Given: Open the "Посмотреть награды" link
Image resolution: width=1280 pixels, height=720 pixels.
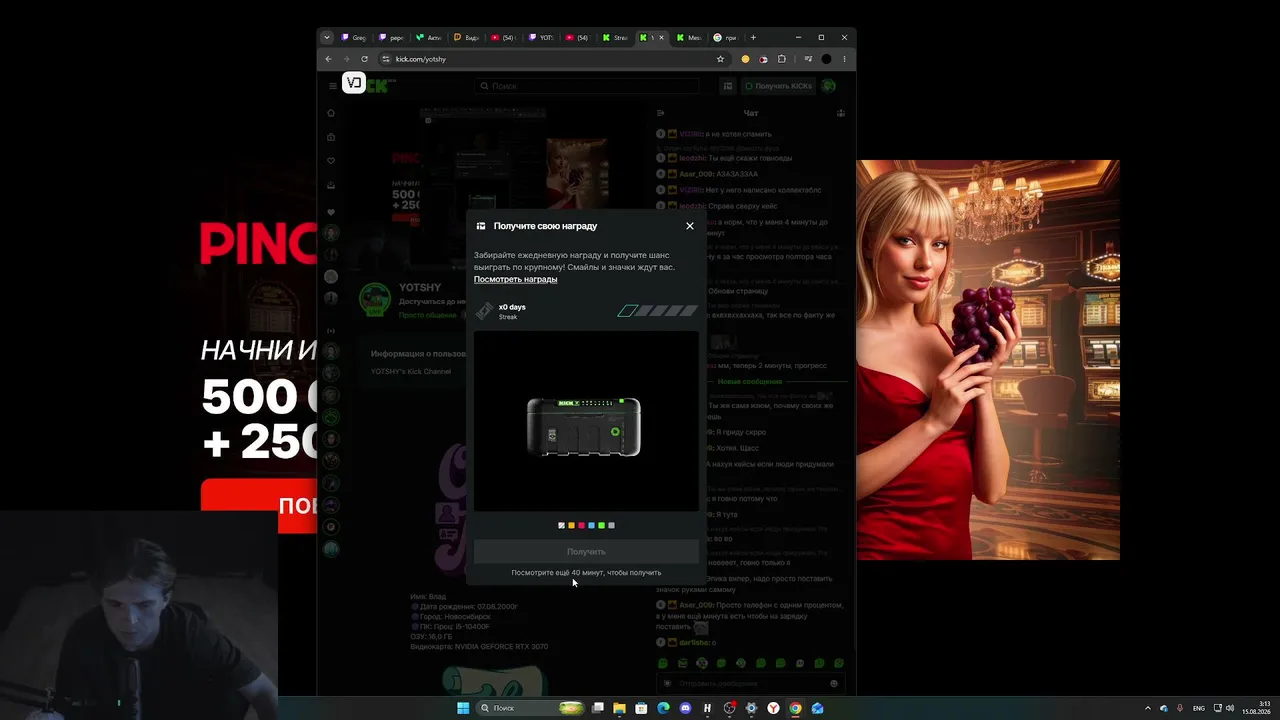Looking at the screenshot, I should click(x=515, y=279).
